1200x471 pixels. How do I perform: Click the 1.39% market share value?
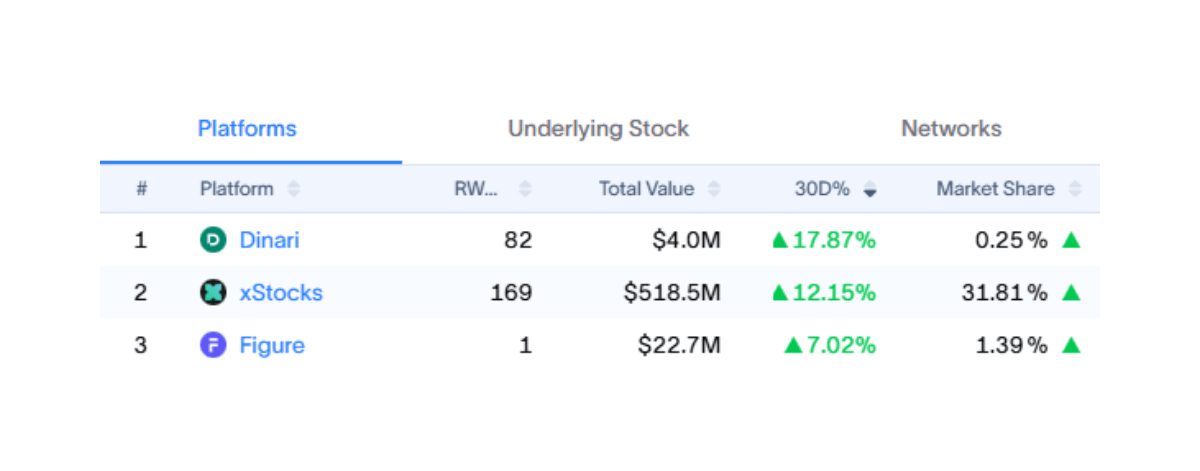click(1012, 346)
